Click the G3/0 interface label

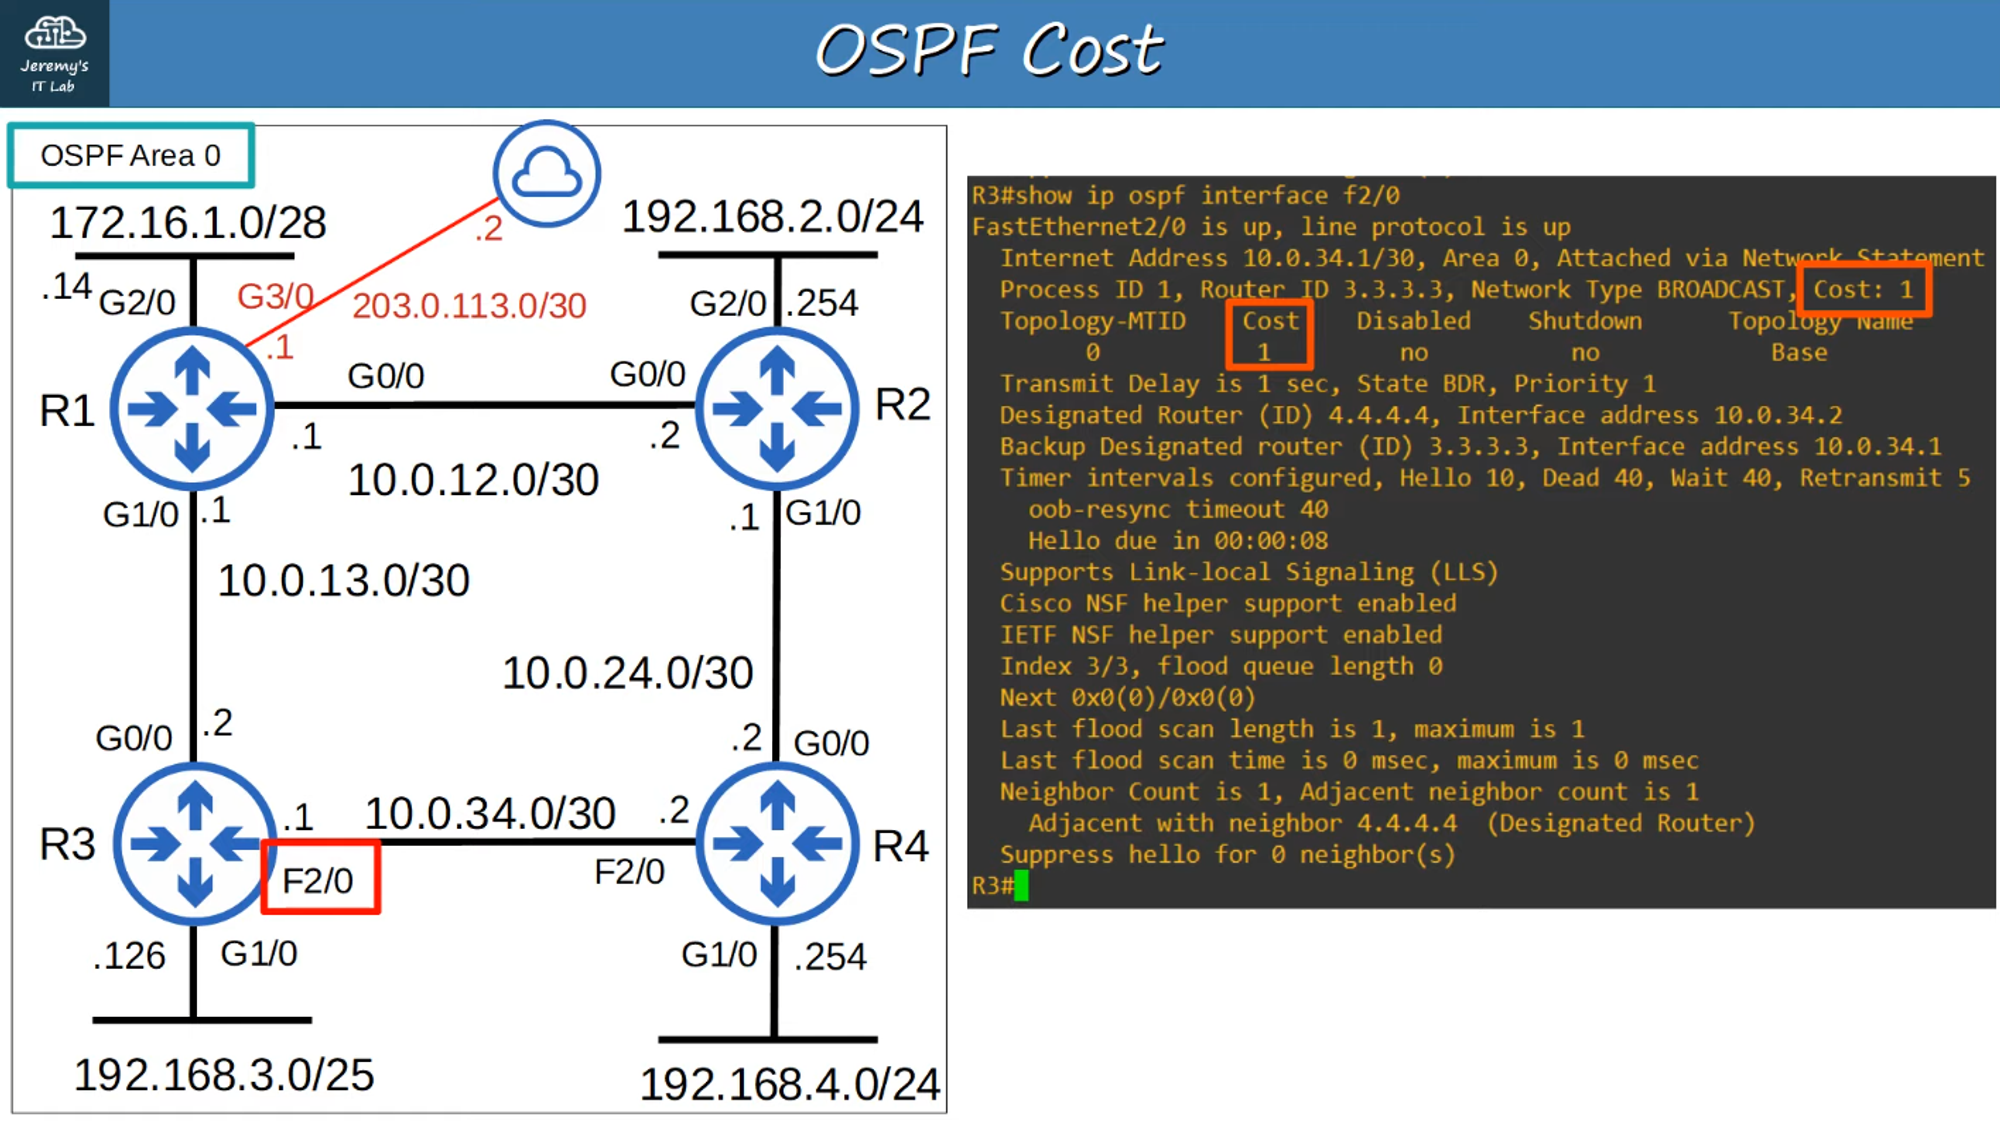point(275,295)
